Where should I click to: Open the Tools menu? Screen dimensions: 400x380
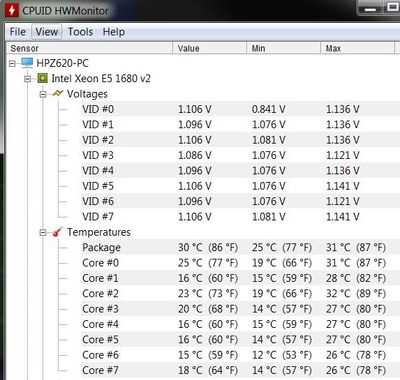(80, 32)
